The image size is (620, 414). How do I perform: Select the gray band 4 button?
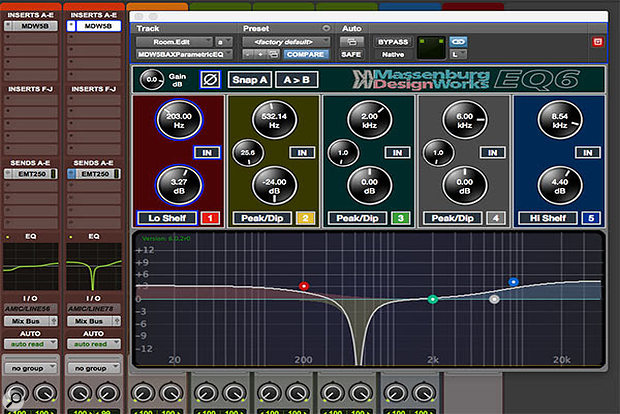[x=496, y=218]
